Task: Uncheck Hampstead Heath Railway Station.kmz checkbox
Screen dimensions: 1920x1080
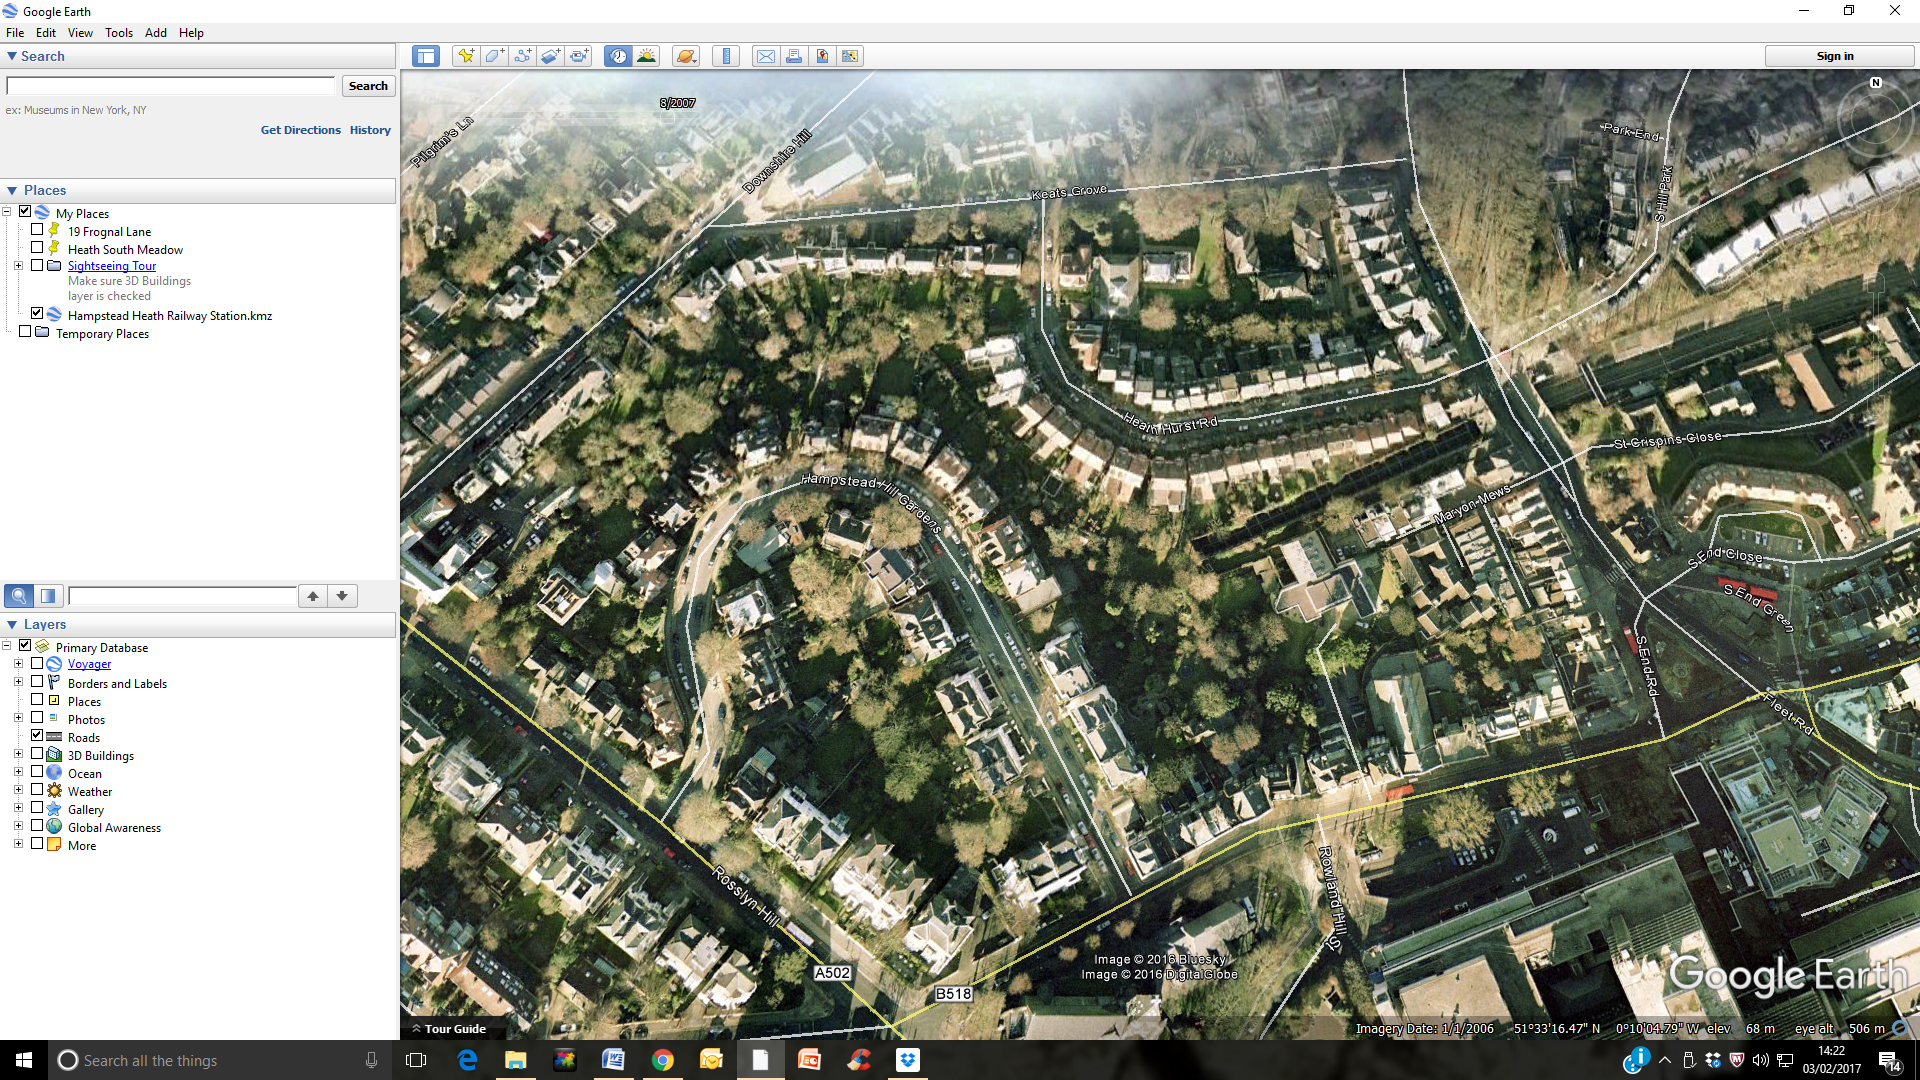Action: point(37,314)
